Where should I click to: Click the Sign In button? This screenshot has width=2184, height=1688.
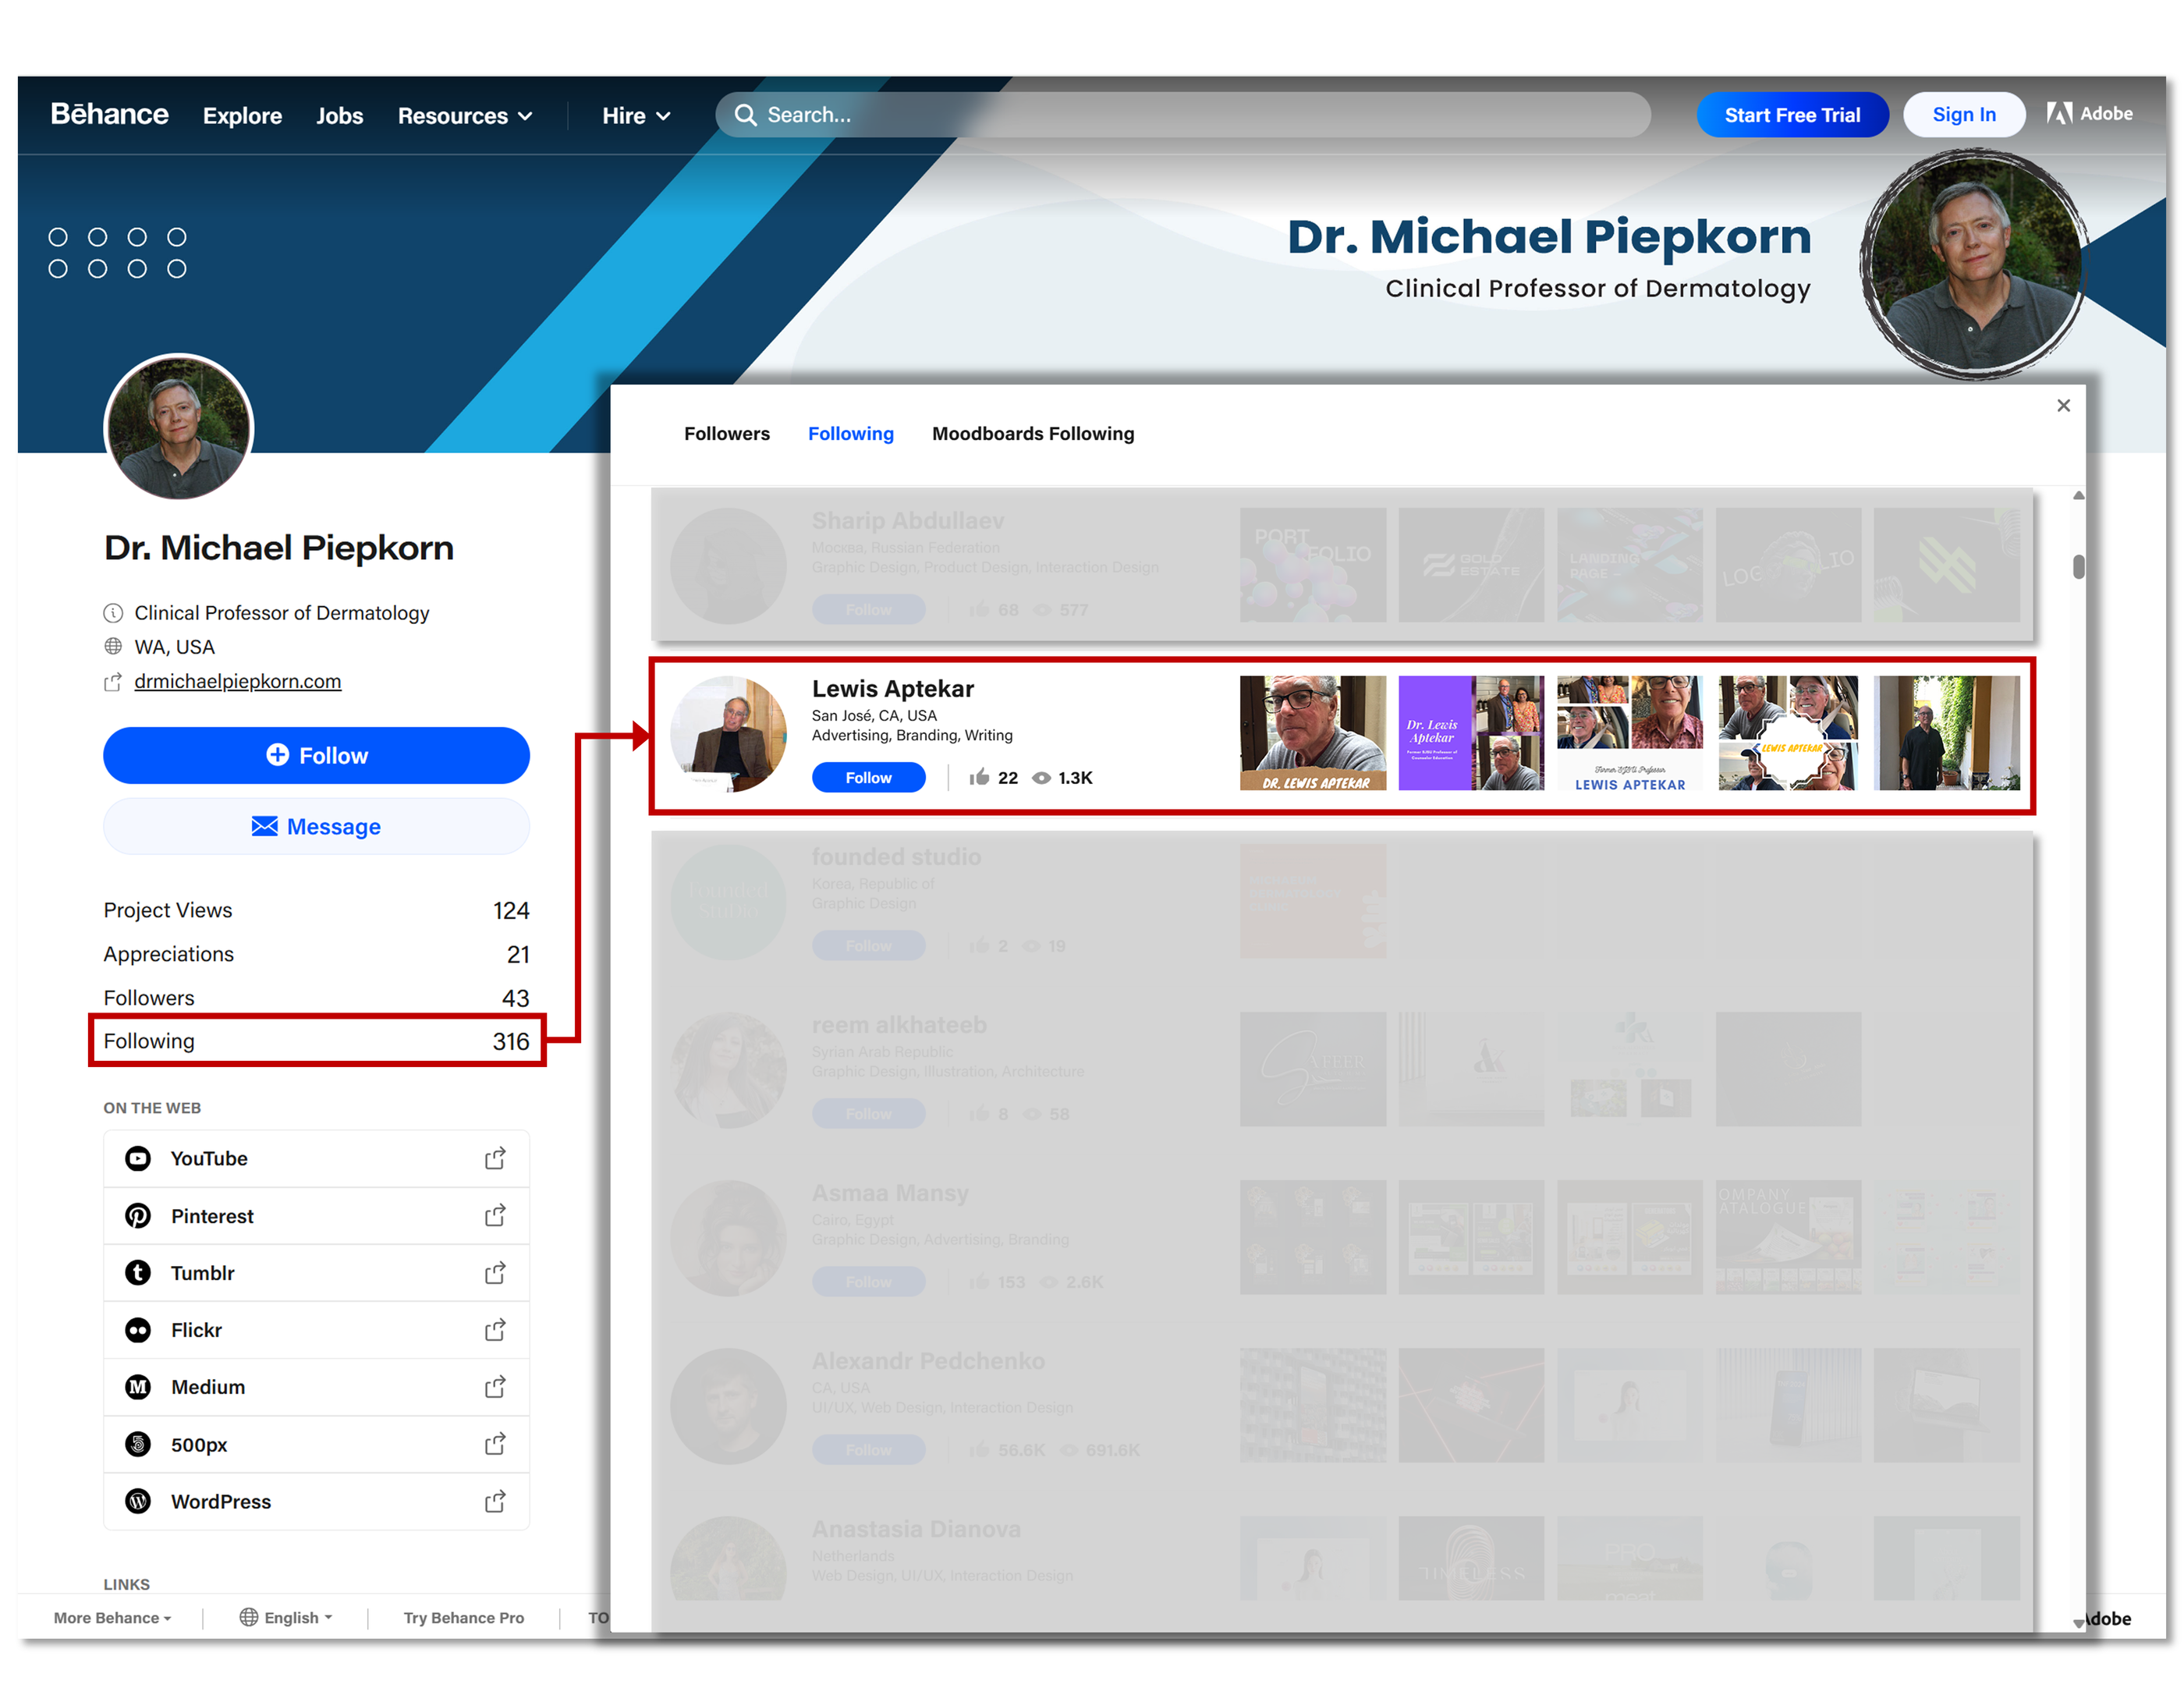click(x=1964, y=115)
